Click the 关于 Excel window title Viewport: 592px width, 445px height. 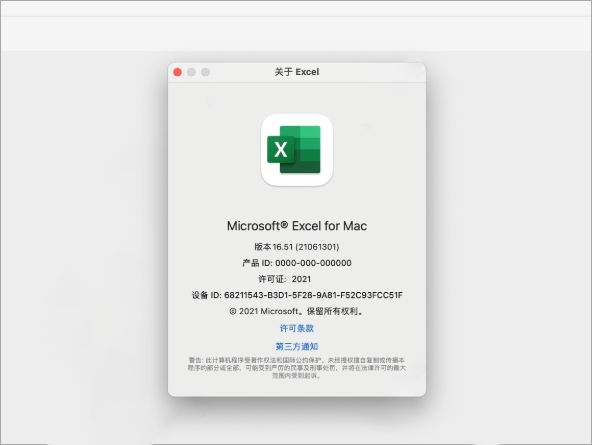pyautogui.click(x=297, y=72)
